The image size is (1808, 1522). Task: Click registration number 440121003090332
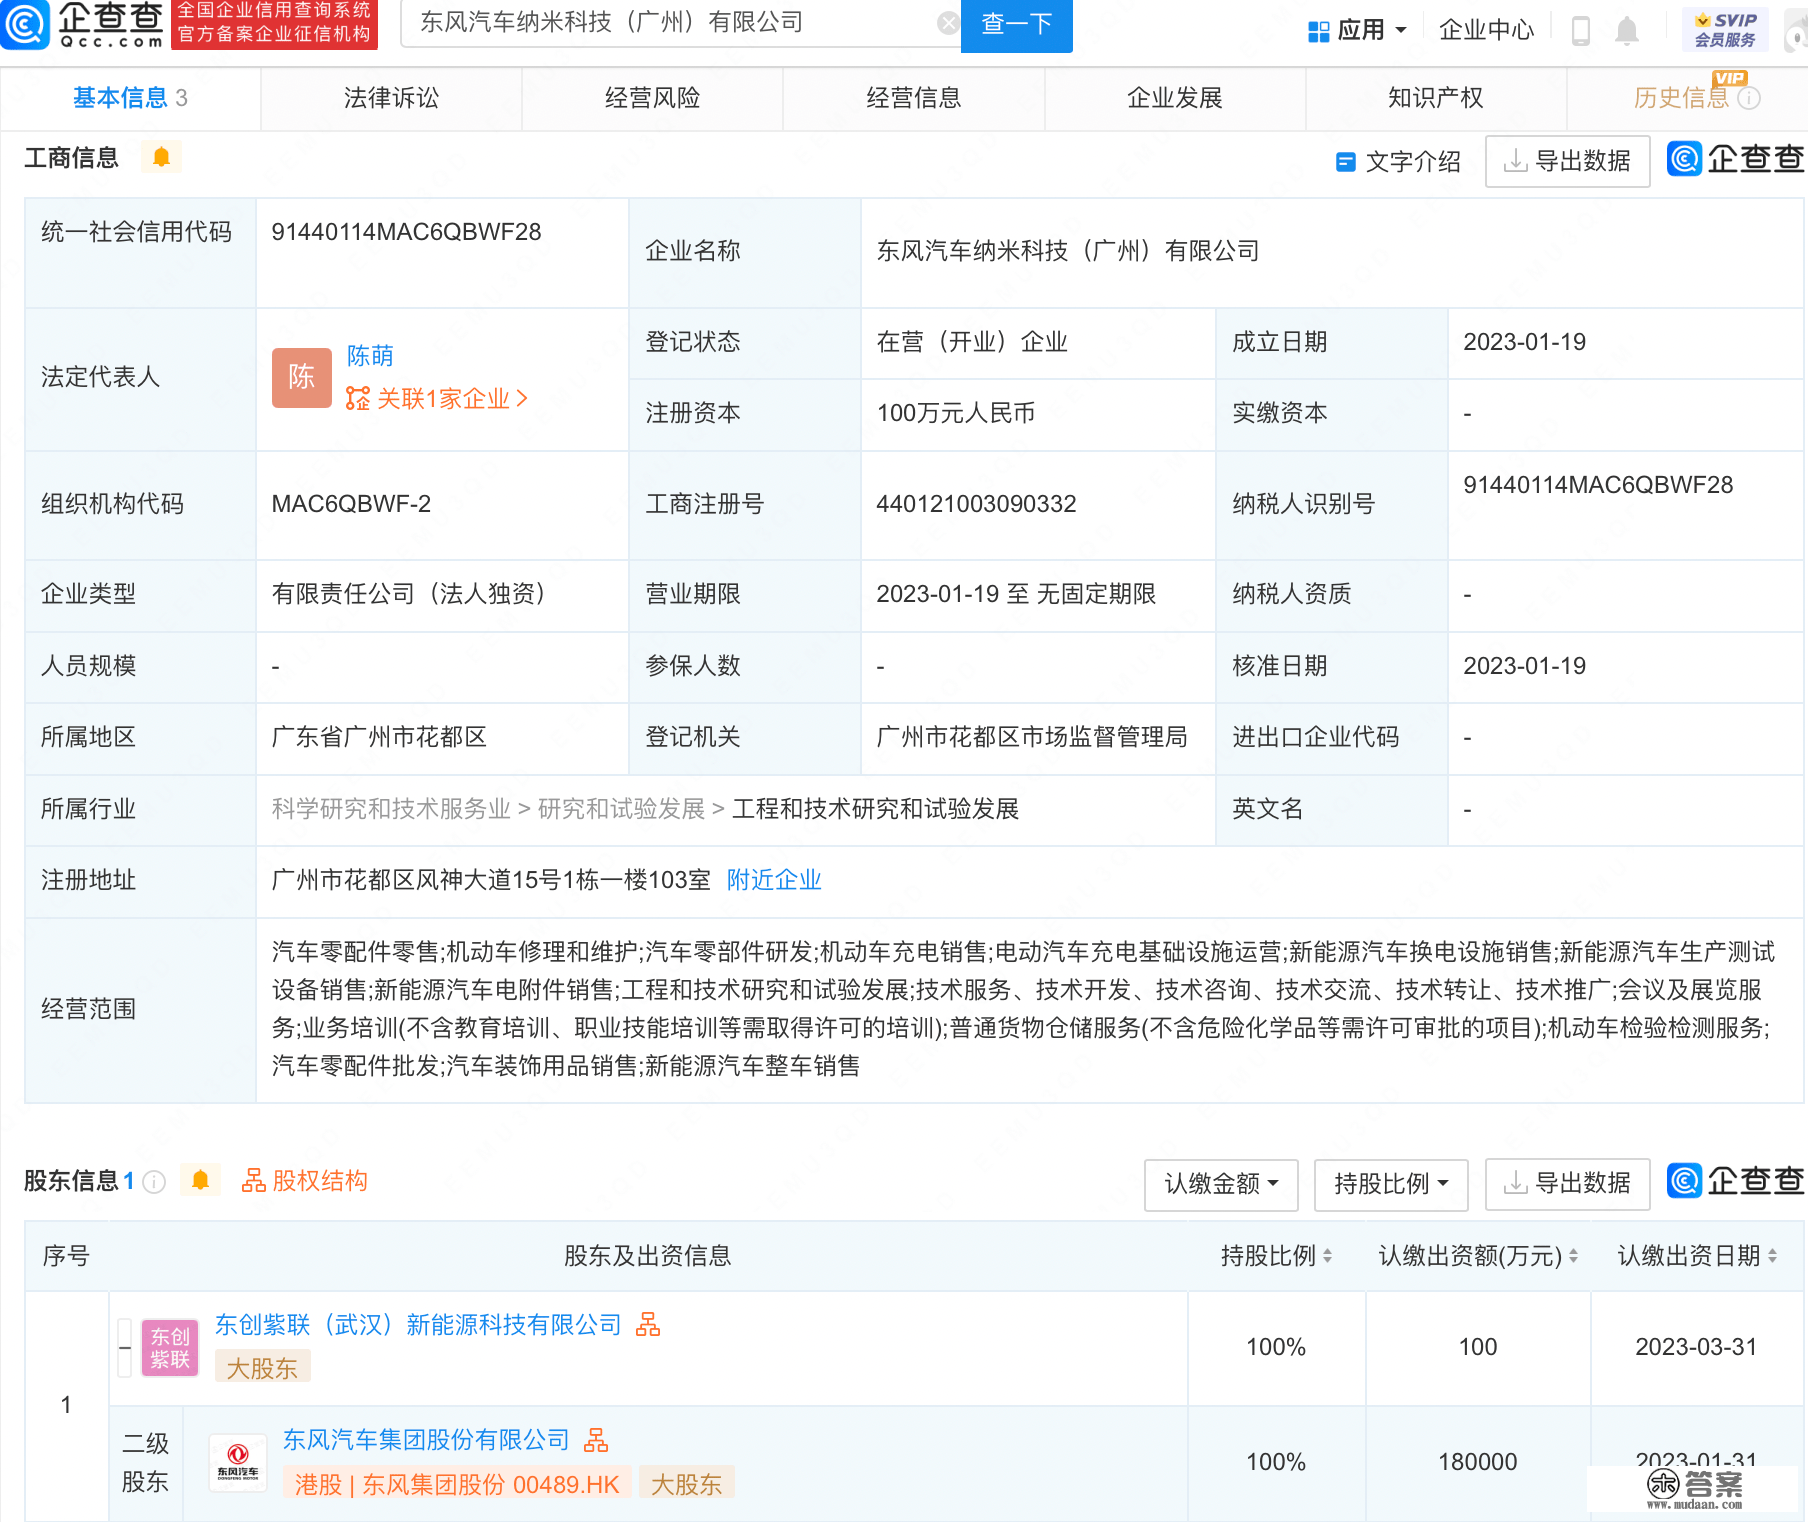tap(976, 504)
